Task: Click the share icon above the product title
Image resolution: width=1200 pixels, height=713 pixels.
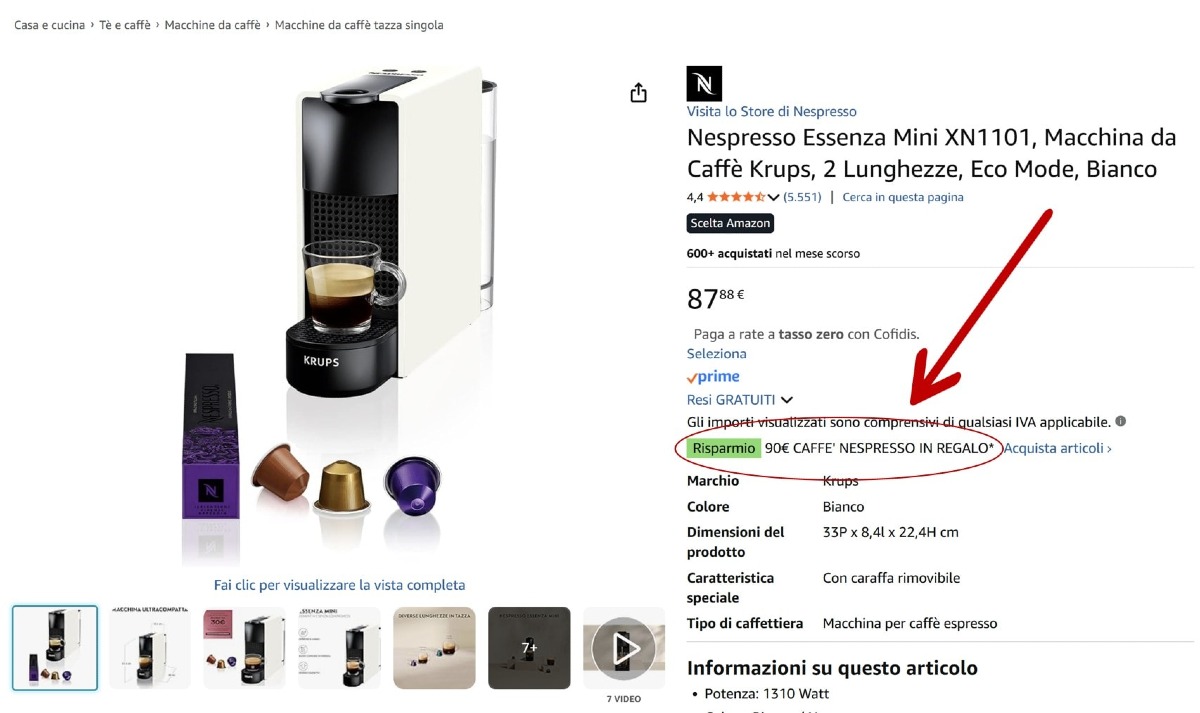Action: (638, 91)
